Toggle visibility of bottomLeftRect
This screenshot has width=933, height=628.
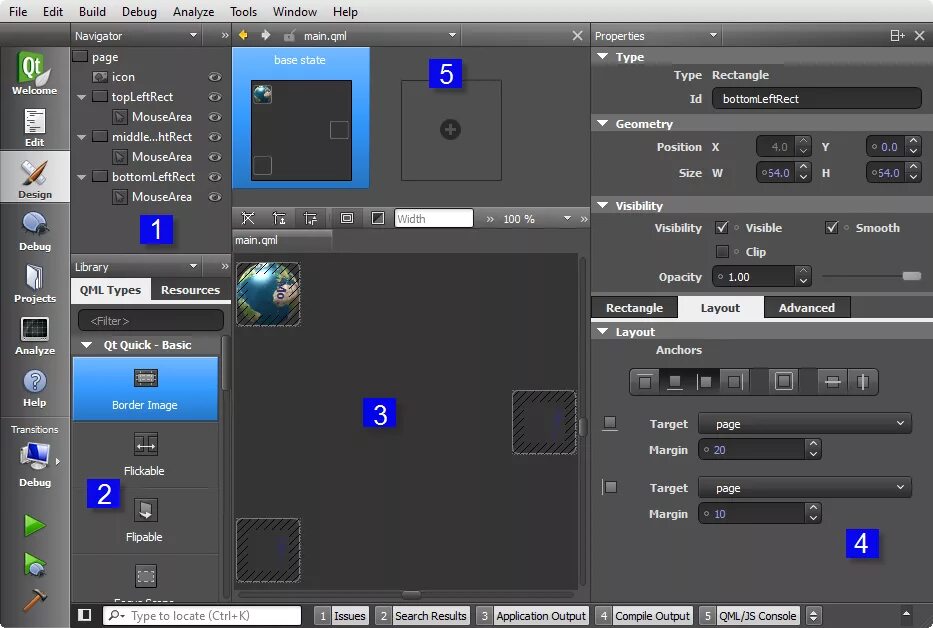(215, 177)
